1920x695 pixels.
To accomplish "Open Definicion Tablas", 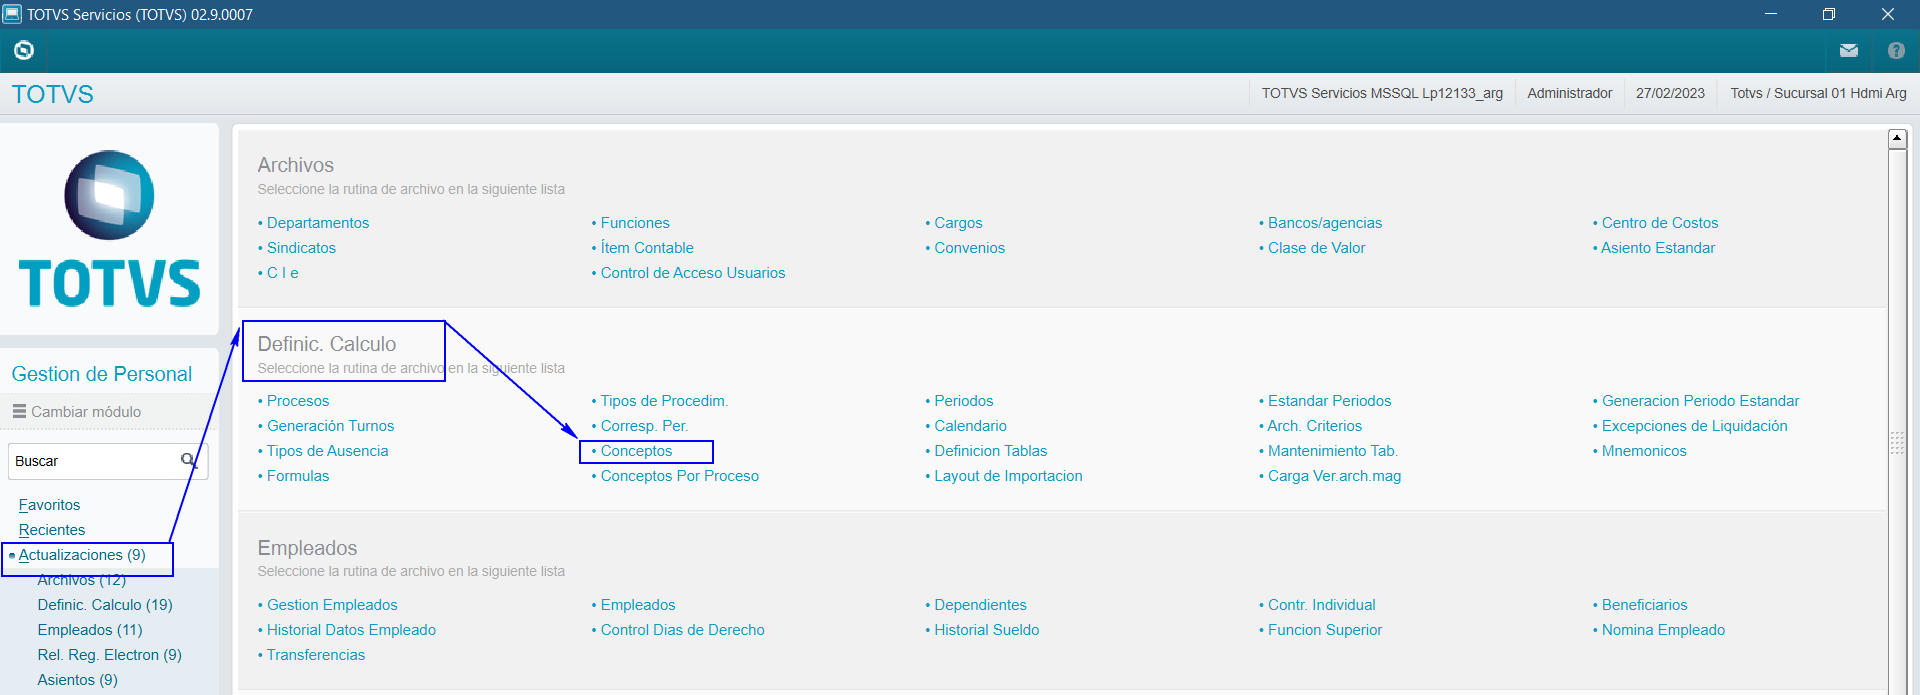I will point(991,451).
